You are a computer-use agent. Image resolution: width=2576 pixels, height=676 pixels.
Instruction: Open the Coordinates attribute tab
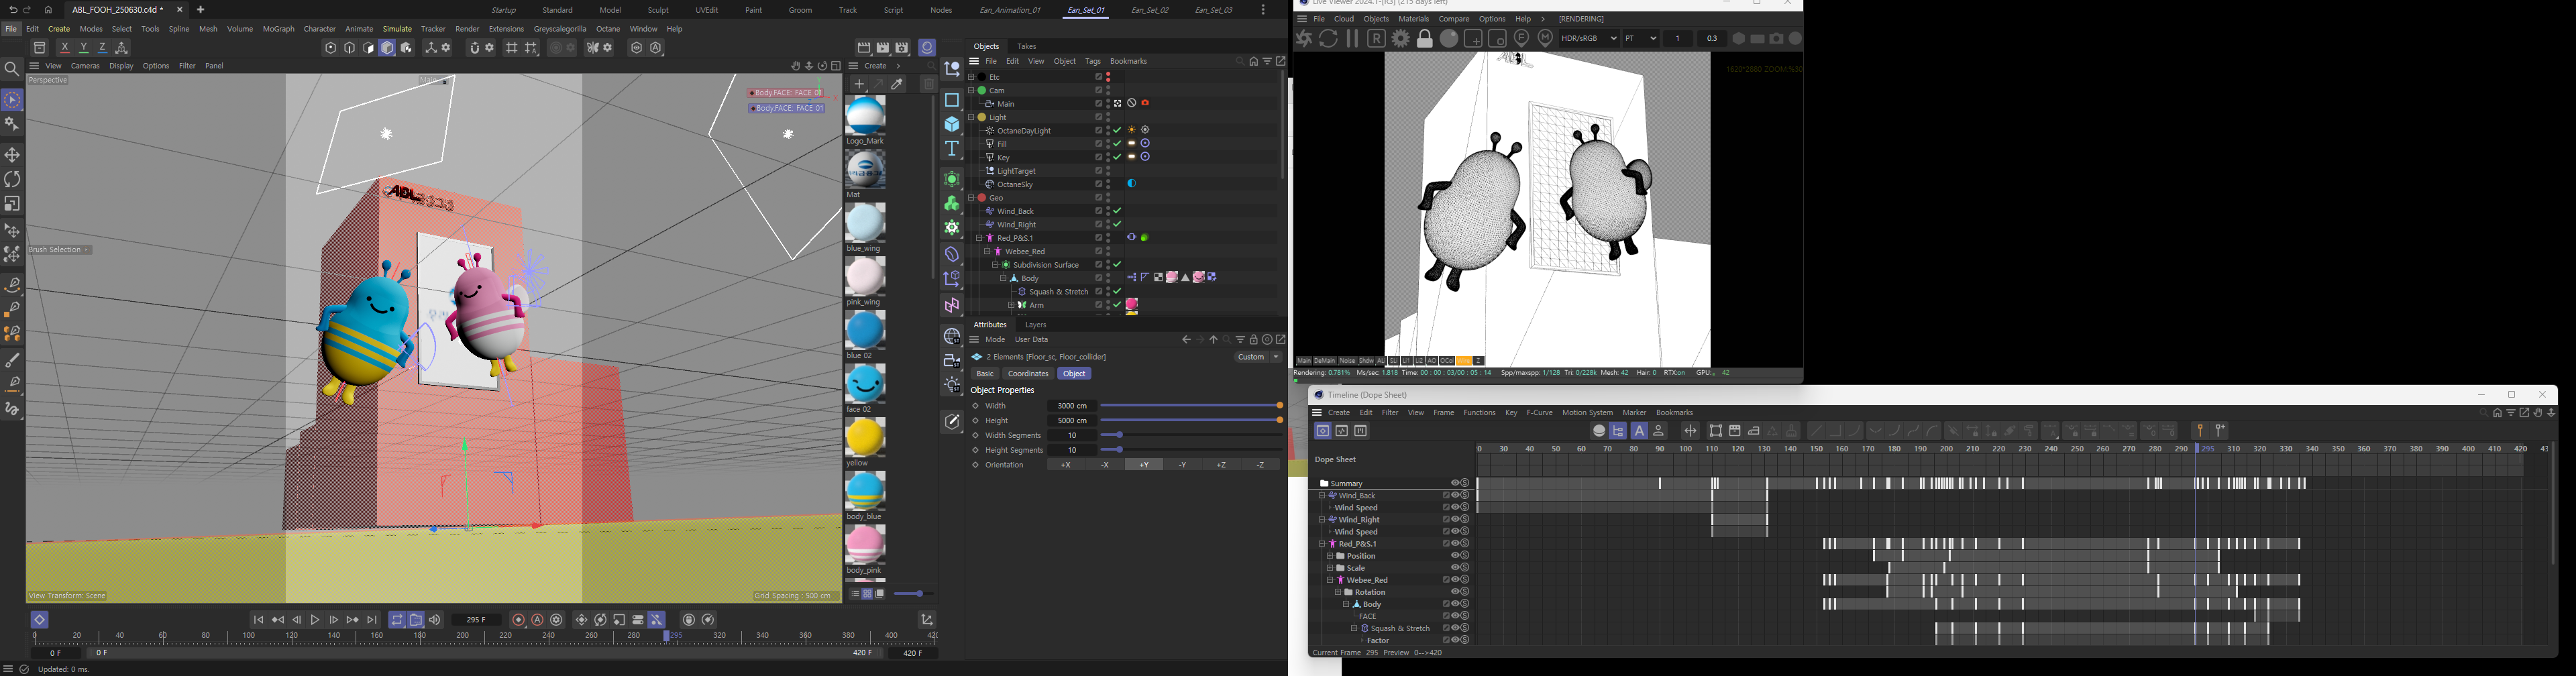[x=1028, y=374]
